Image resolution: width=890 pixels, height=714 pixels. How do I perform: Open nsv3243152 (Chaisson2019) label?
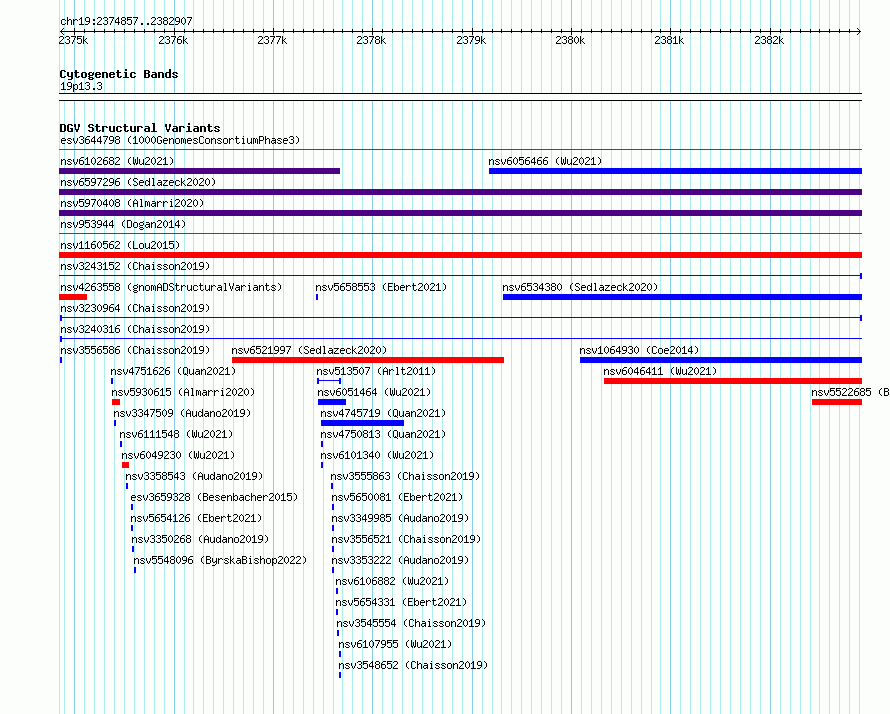pos(135,266)
